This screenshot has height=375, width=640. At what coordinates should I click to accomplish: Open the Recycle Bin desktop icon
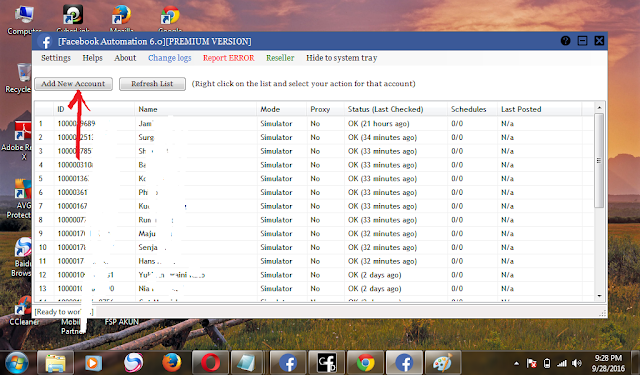pyautogui.click(x=19, y=78)
